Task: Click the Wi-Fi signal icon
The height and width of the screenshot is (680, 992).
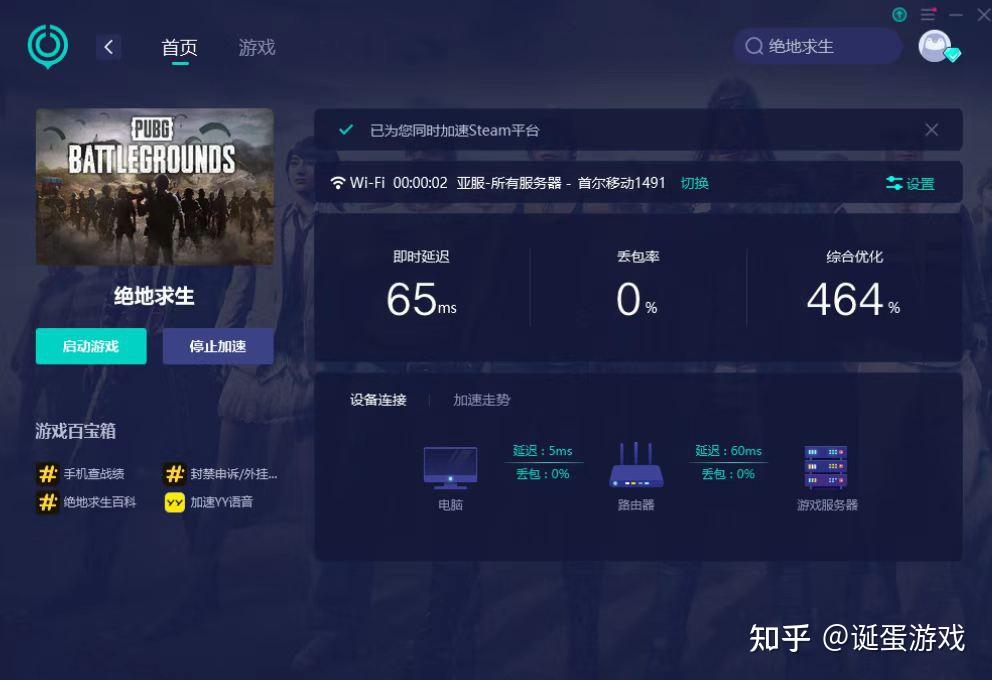Action: (x=338, y=183)
